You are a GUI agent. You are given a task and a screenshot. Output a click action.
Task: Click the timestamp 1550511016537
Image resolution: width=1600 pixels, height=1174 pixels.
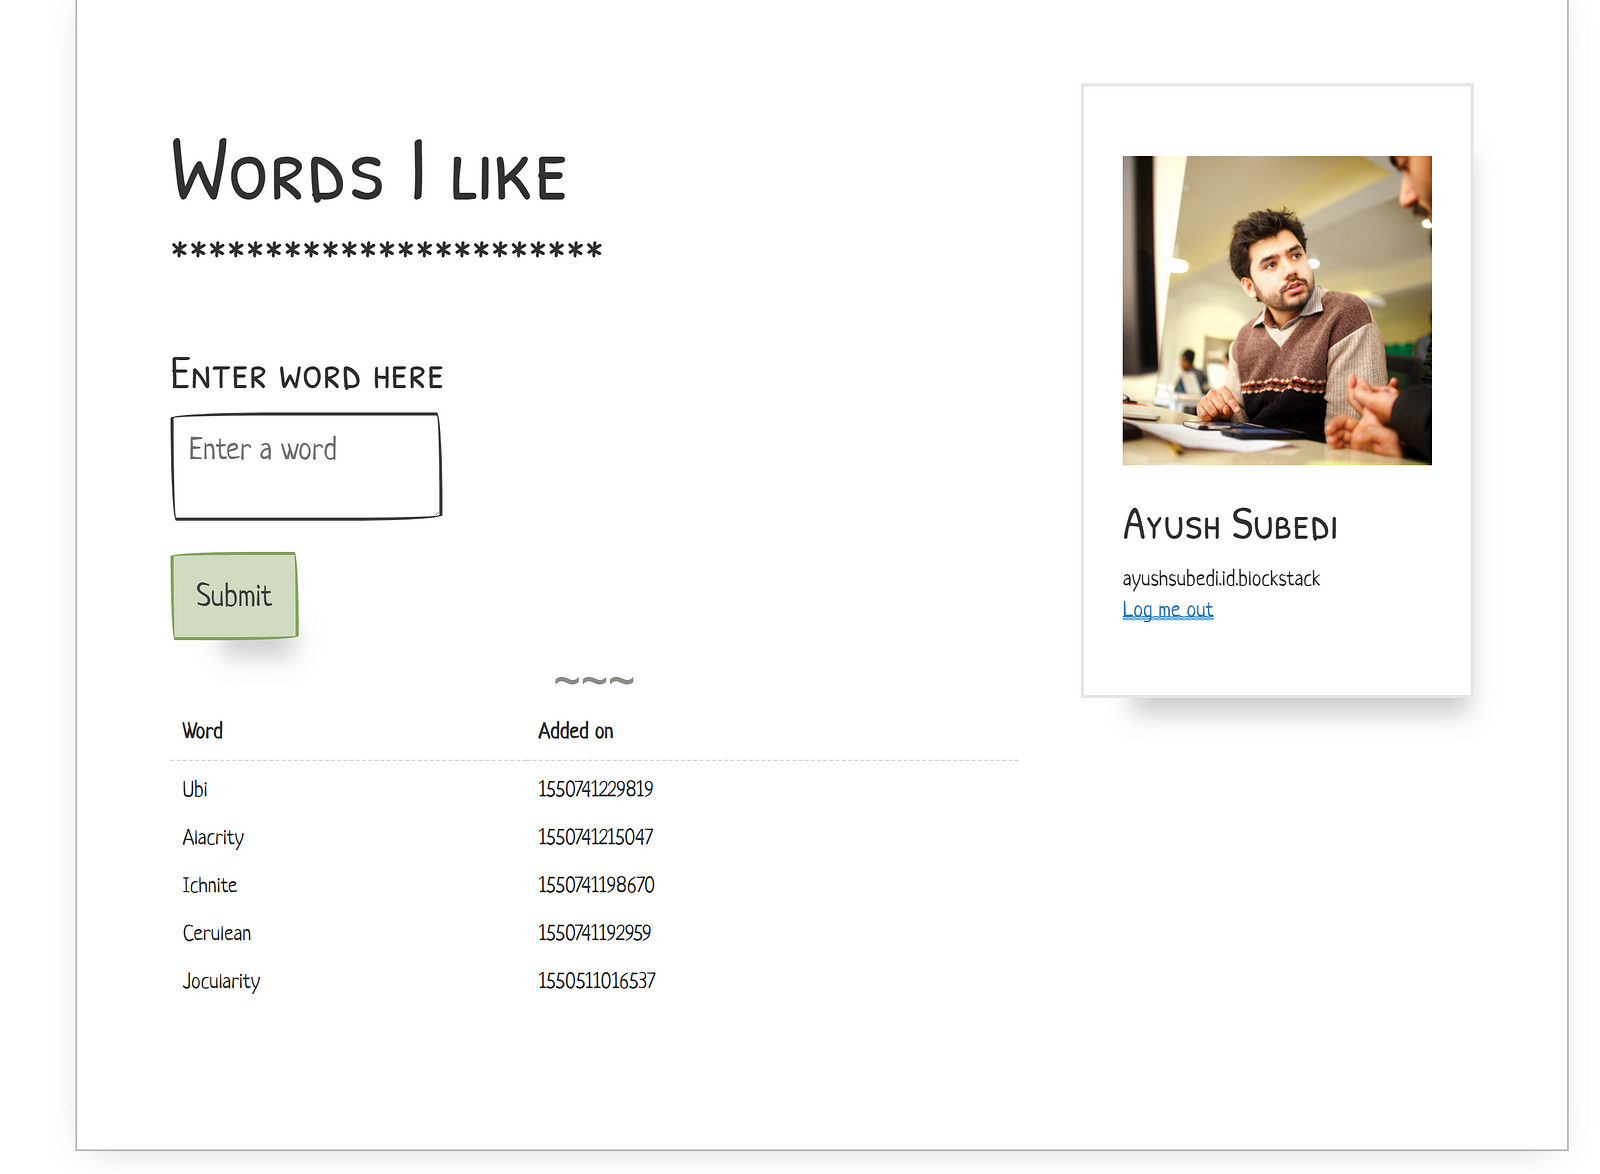597,981
